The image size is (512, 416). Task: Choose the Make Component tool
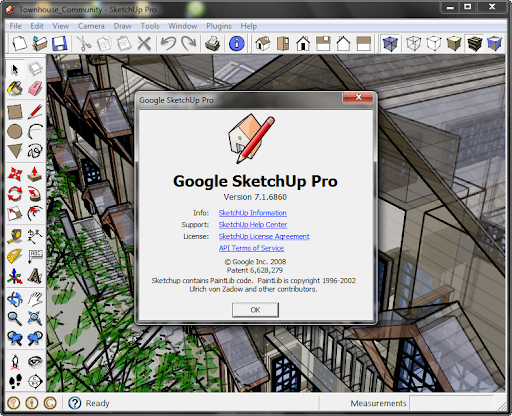(x=35, y=69)
